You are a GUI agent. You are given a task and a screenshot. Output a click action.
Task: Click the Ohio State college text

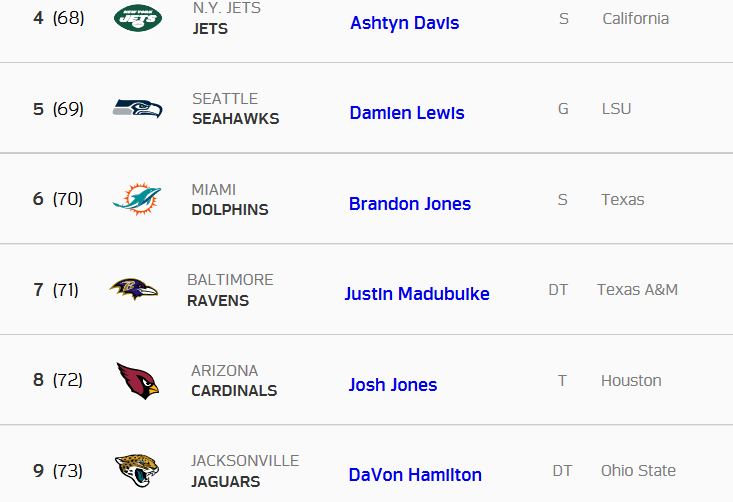pos(638,471)
